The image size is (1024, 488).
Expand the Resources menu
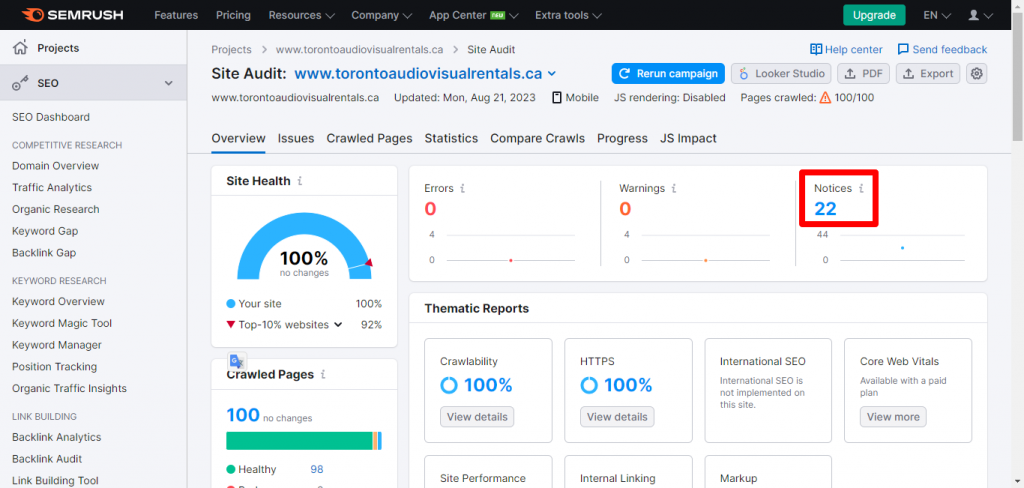(x=301, y=14)
